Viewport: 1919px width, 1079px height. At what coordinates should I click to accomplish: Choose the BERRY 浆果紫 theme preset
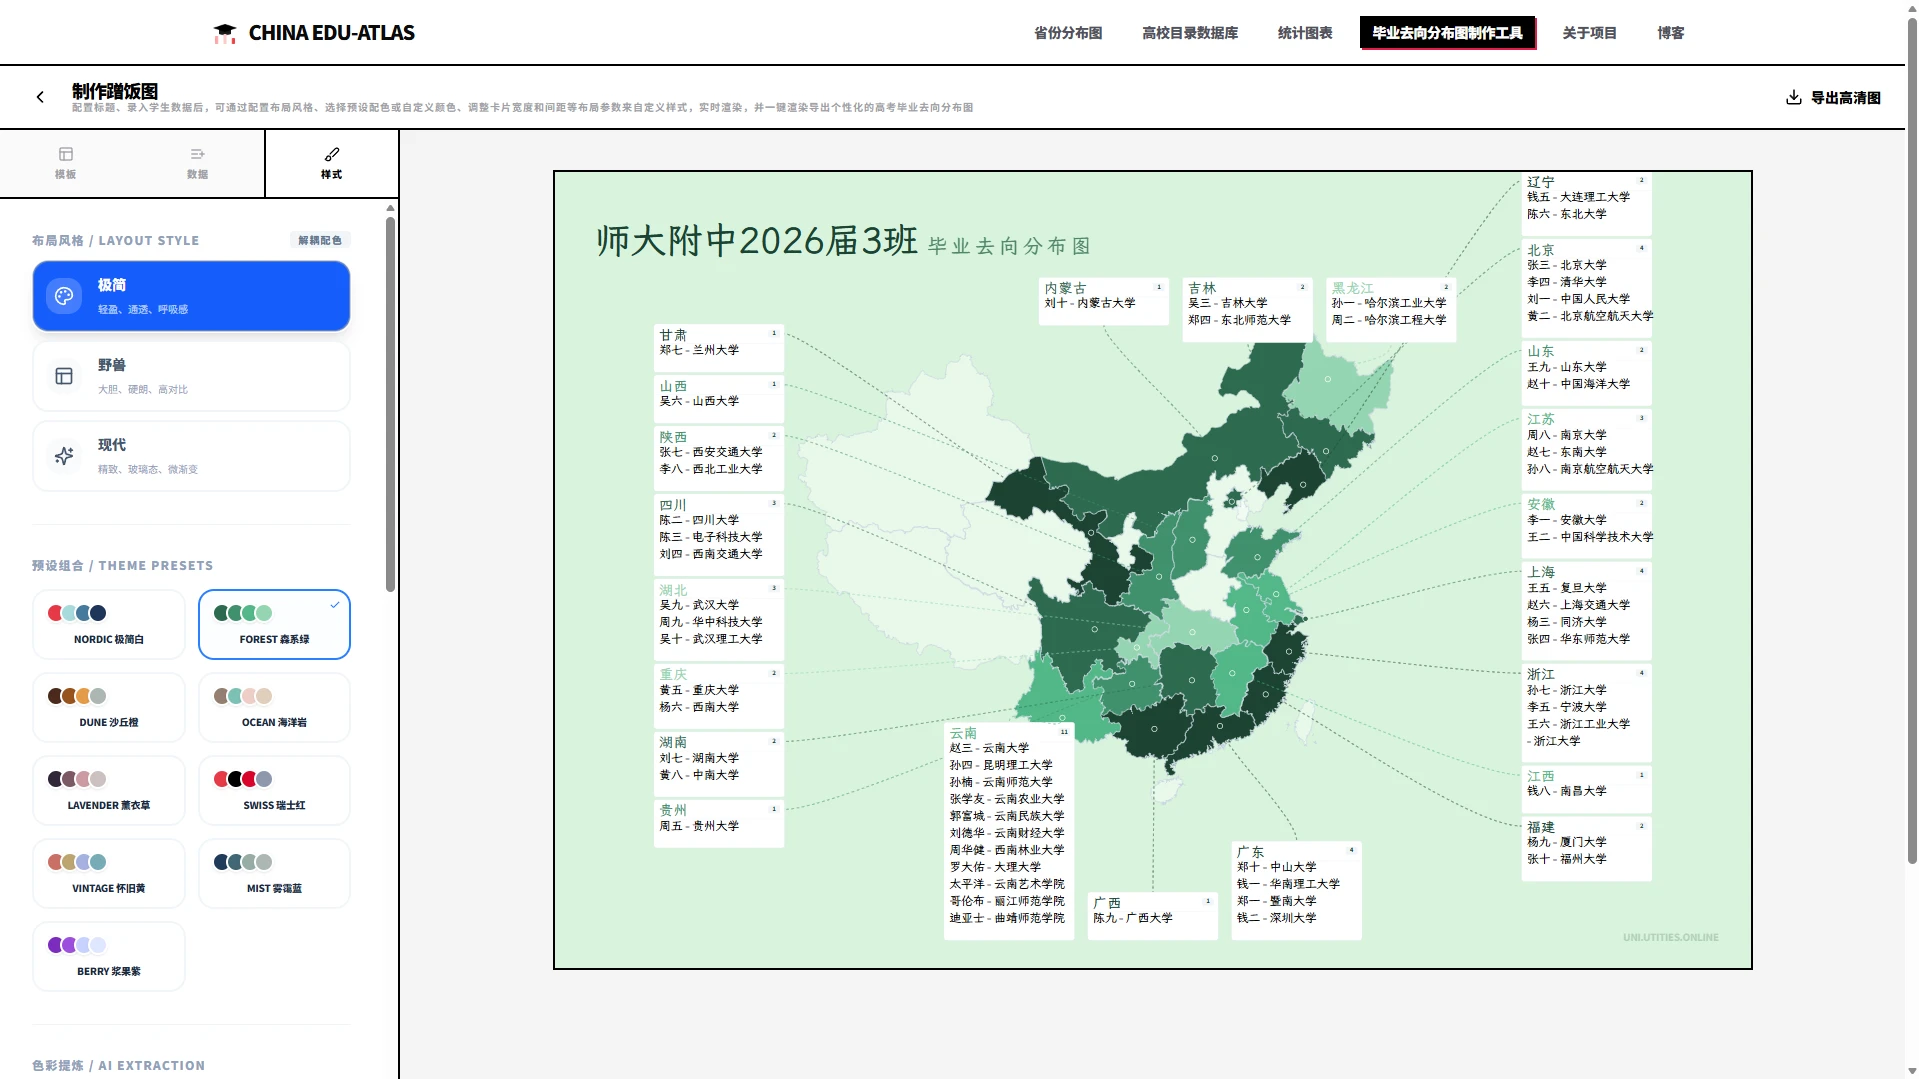[x=109, y=956]
